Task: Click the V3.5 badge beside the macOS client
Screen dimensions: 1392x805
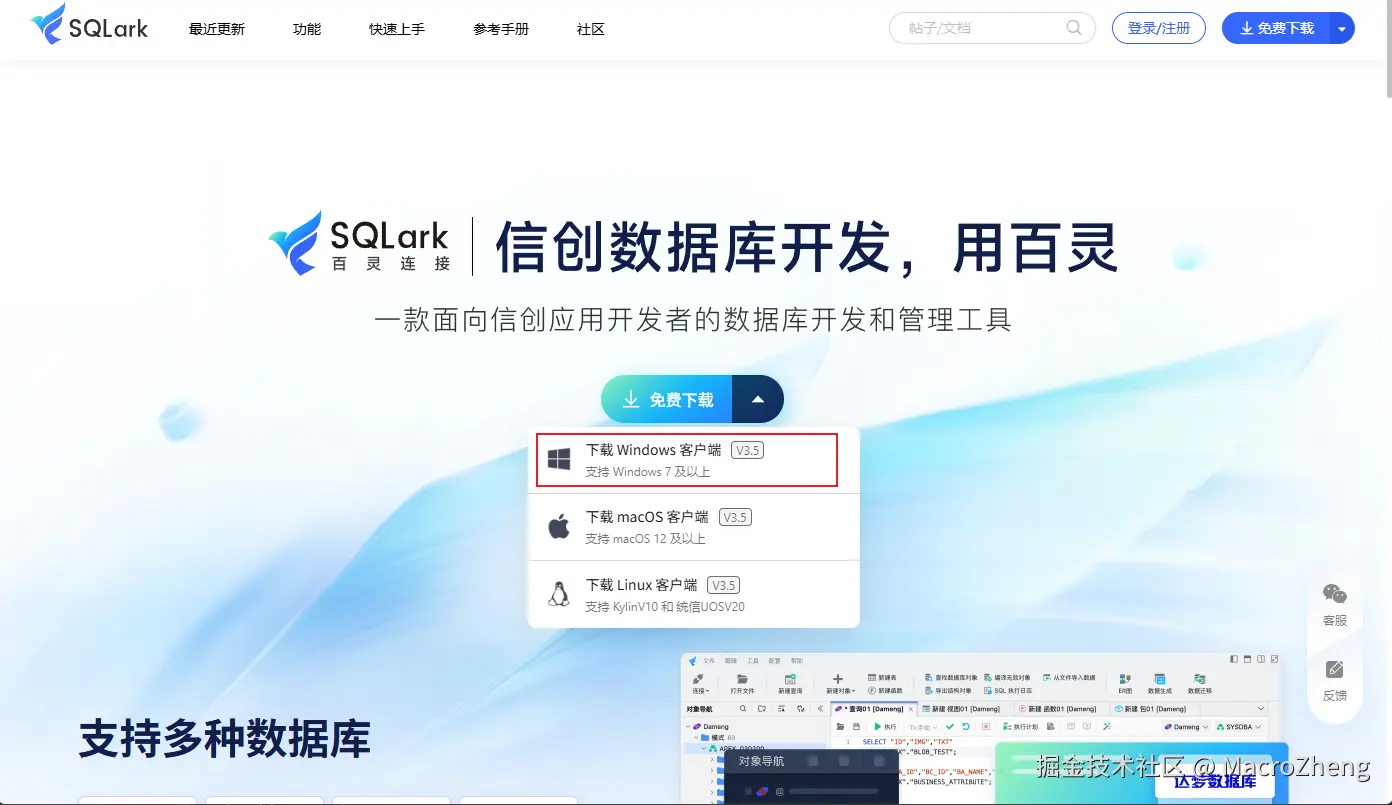Action: coord(735,517)
